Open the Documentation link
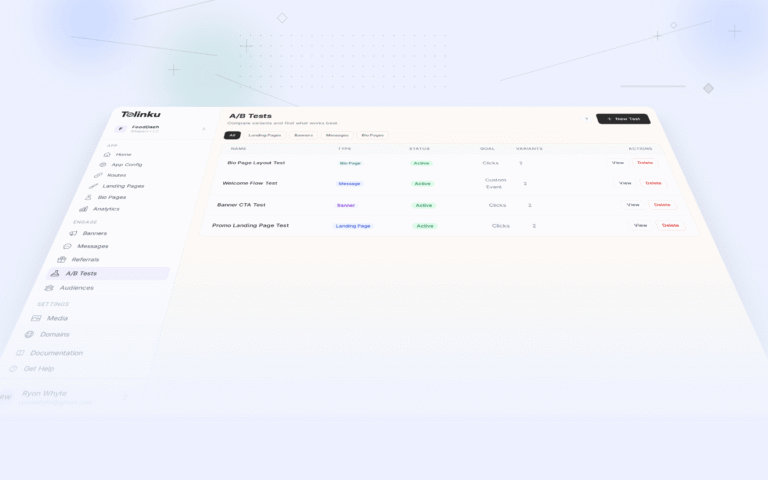Image resolution: width=768 pixels, height=480 pixels. click(x=56, y=353)
